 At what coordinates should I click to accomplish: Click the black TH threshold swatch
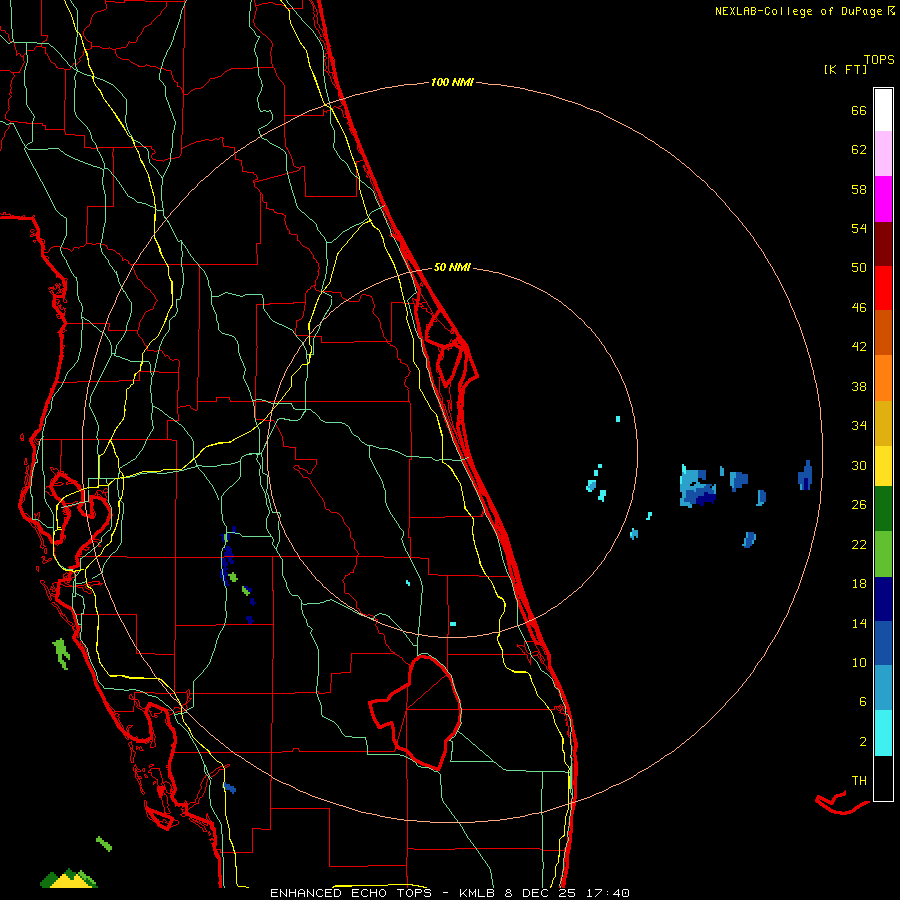click(883, 778)
